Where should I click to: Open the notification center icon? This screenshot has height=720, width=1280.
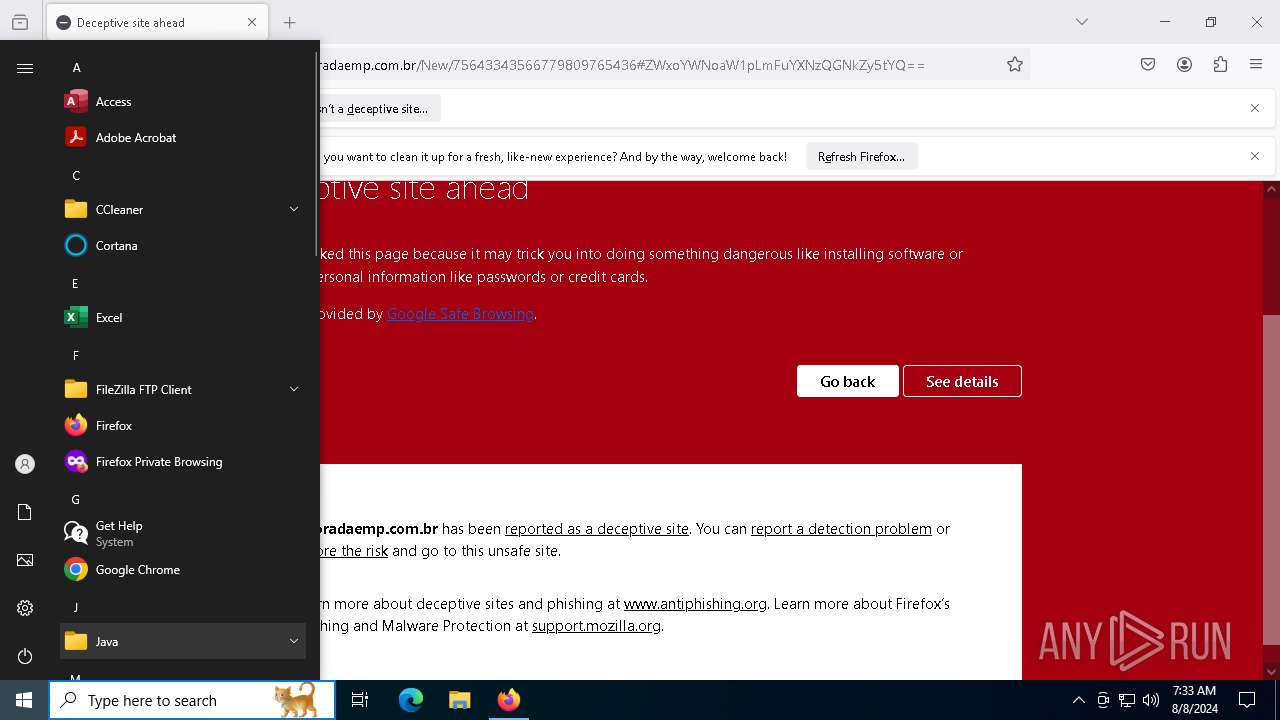(x=1247, y=700)
